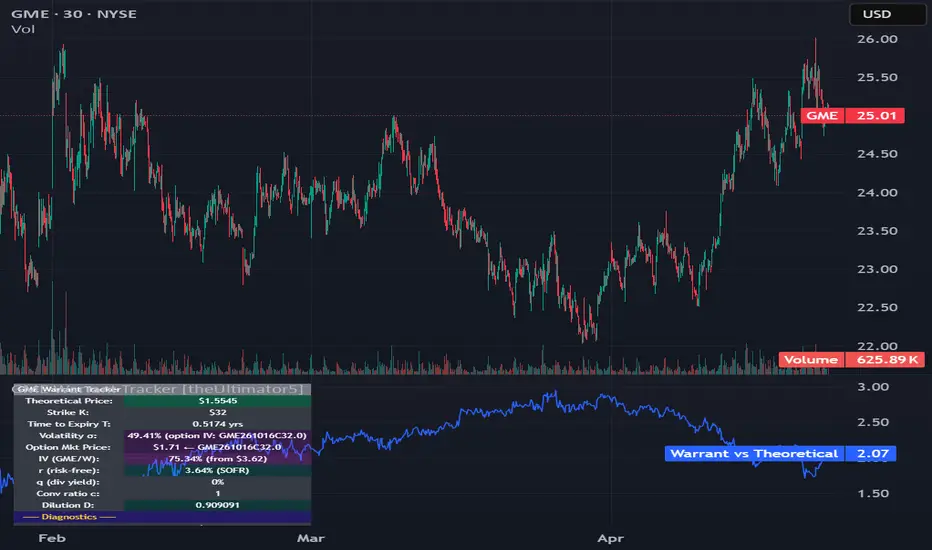
Task: Click the 3.00 mark on indicator scale
Action: 873,387
